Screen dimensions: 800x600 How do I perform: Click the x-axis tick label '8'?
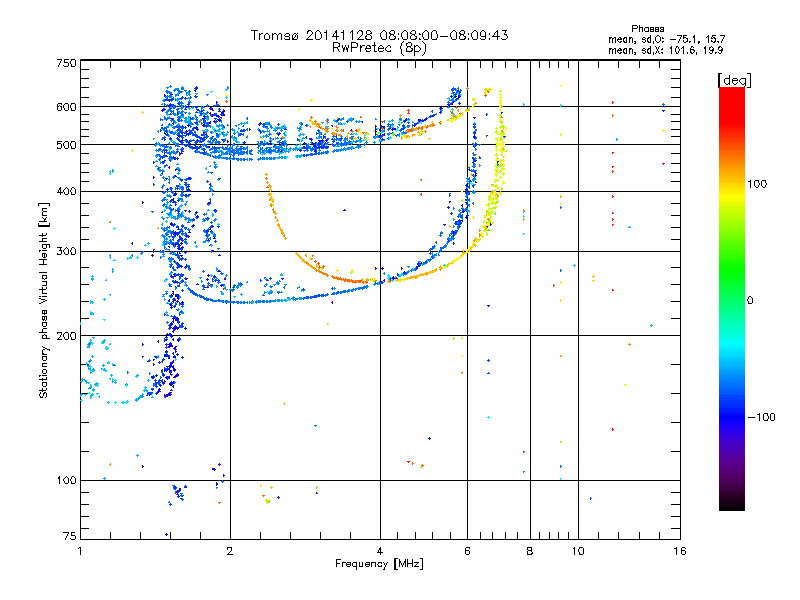(x=530, y=551)
